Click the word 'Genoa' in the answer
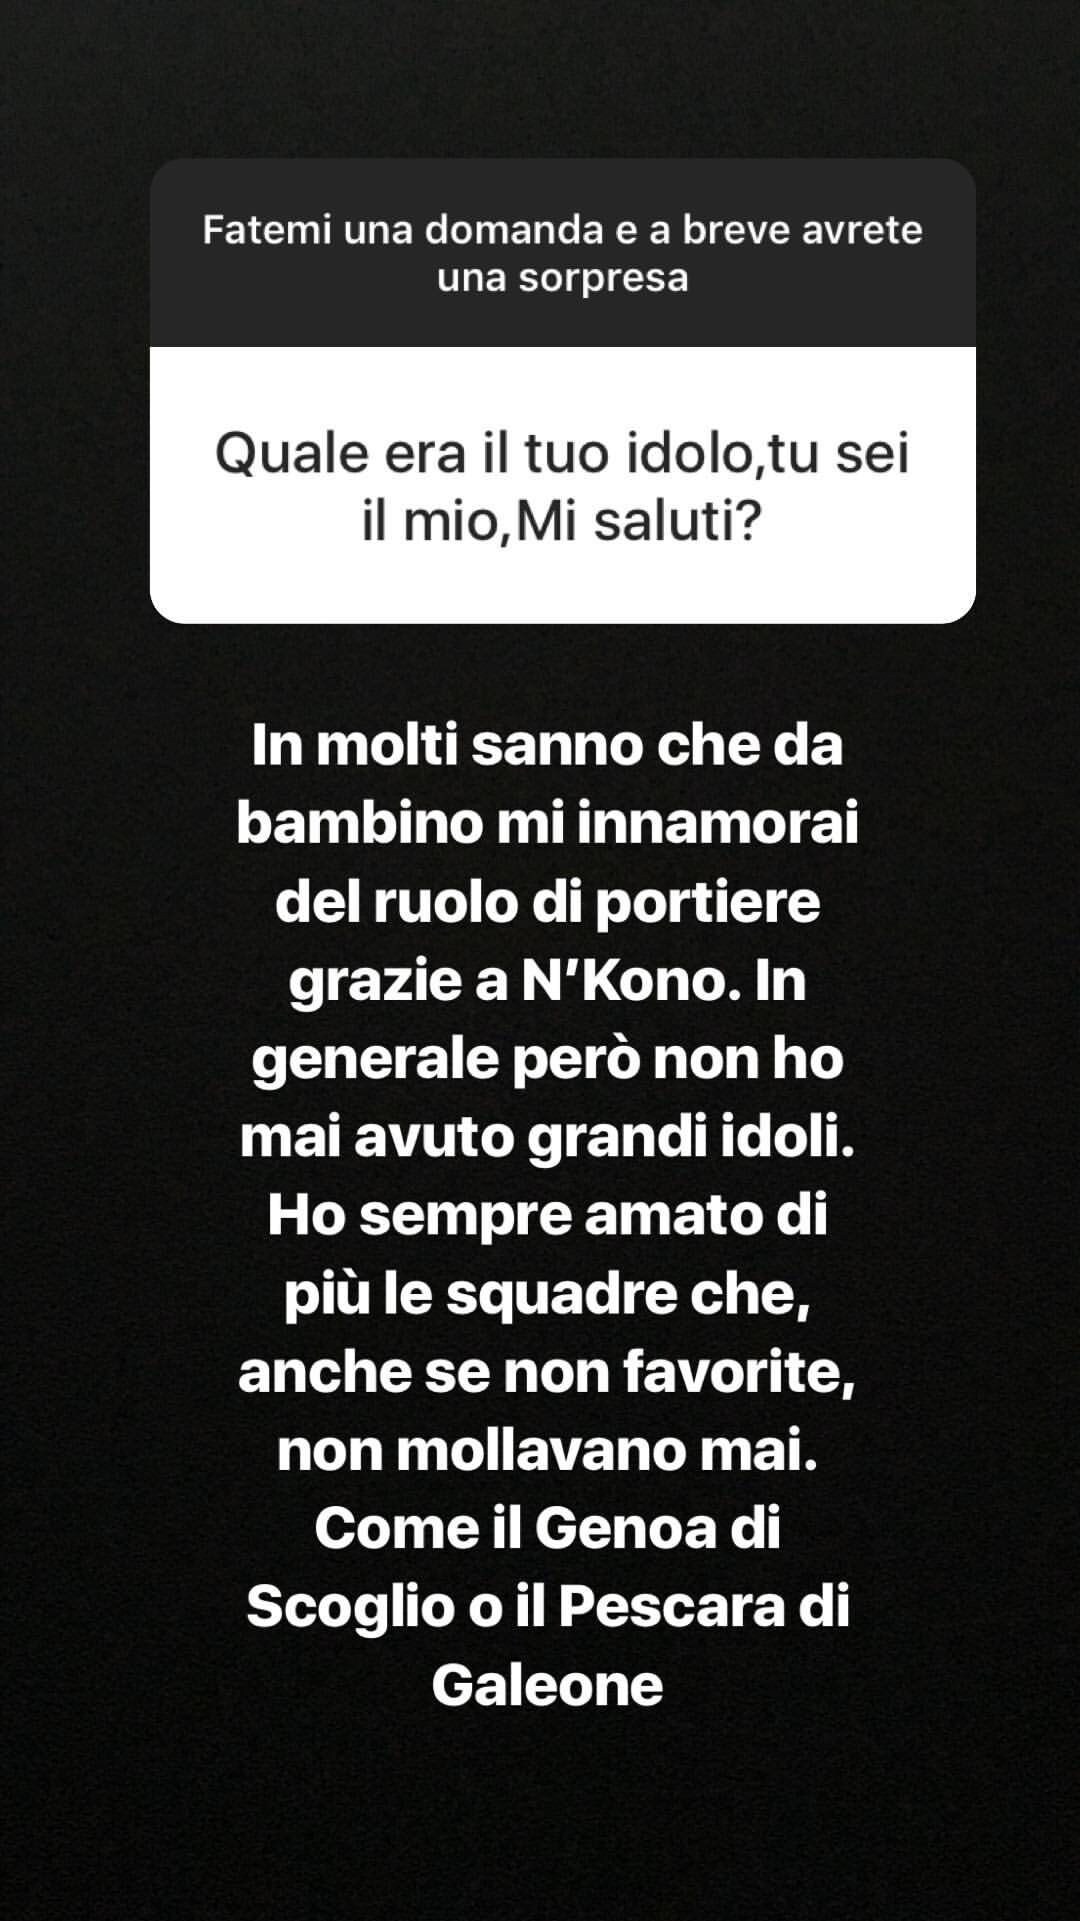 pos(626,1528)
